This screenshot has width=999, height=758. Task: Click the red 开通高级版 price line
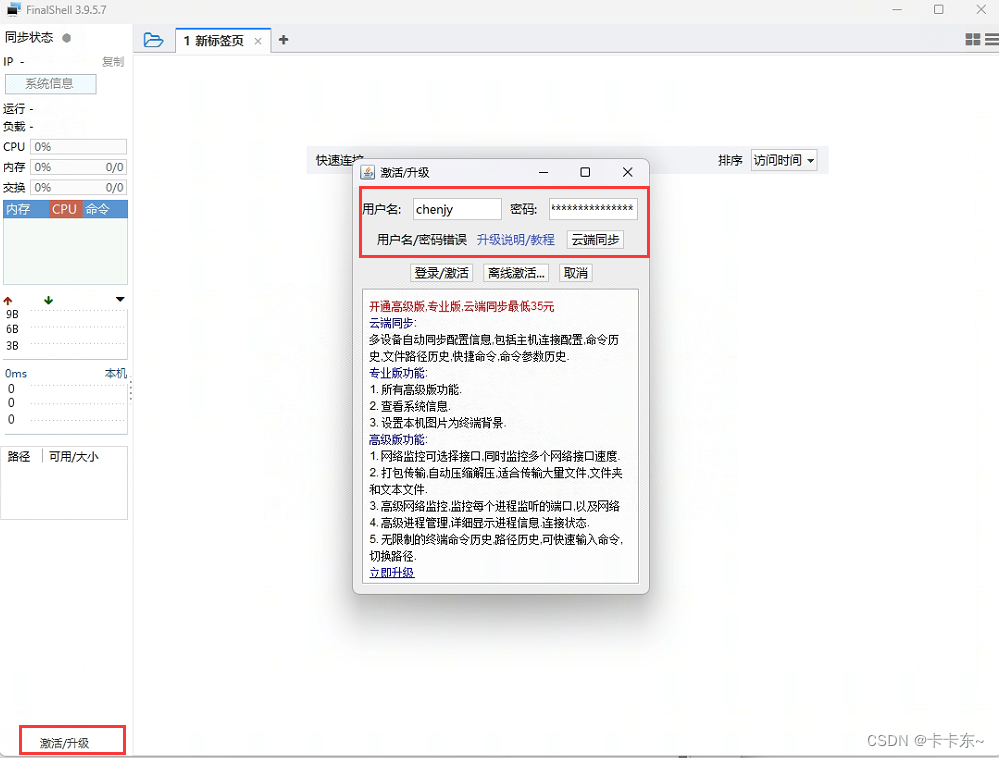[x=462, y=307]
